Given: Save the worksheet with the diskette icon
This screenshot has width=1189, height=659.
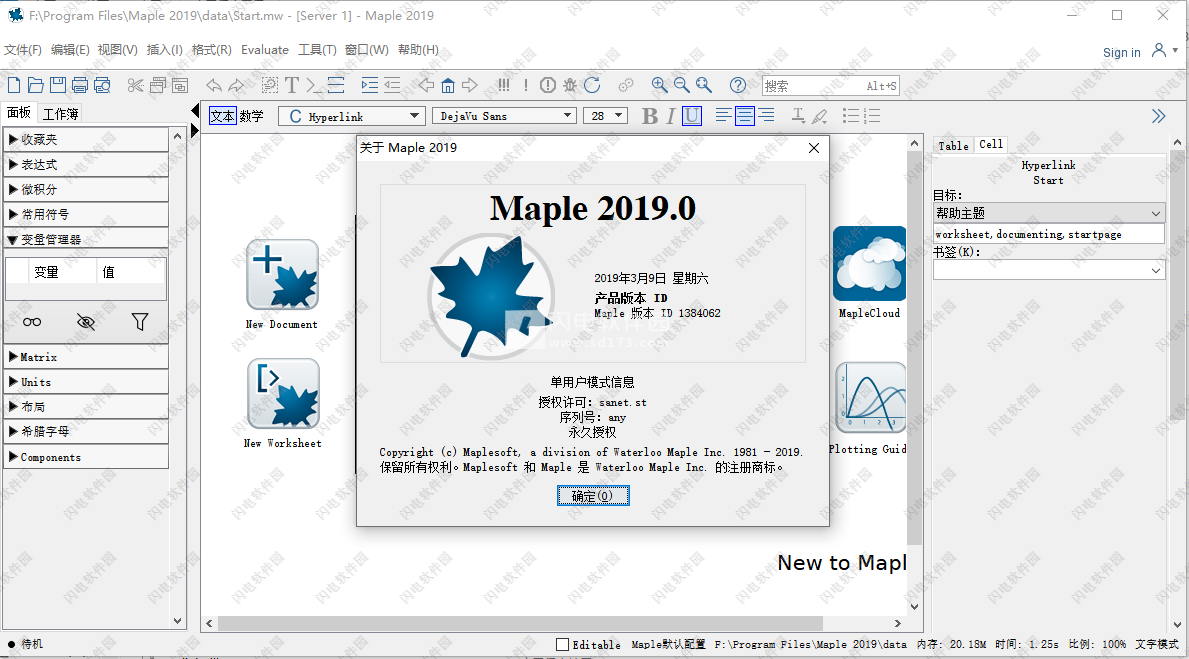Looking at the screenshot, I should 58,85.
